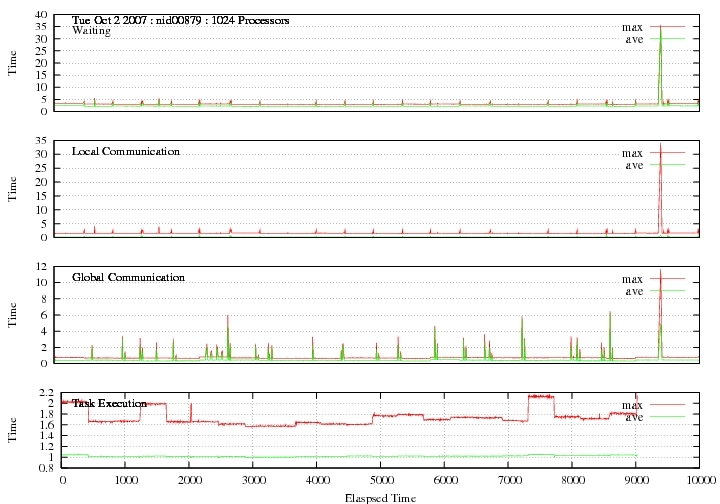Click x-axis tick label '4000'
The height and width of the screenshot is (504, 720).
(x=317, y=481)
